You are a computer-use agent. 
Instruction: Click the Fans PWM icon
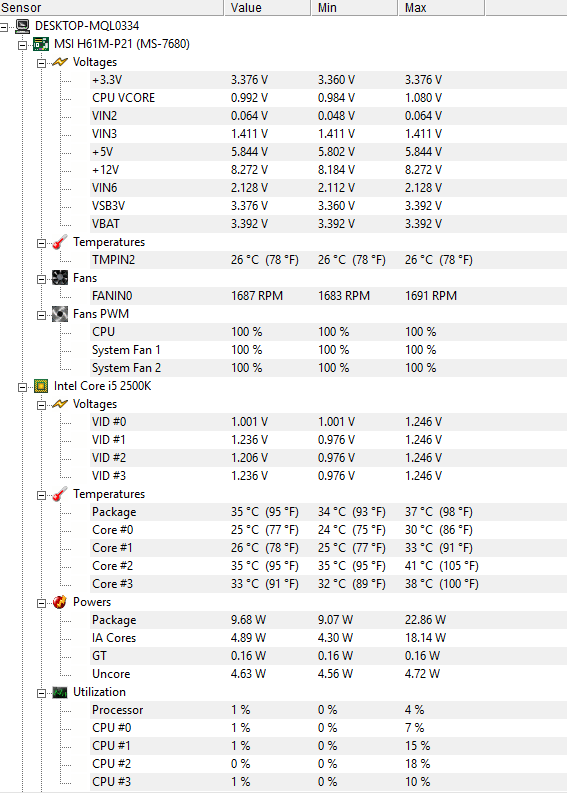click(60, 314)
